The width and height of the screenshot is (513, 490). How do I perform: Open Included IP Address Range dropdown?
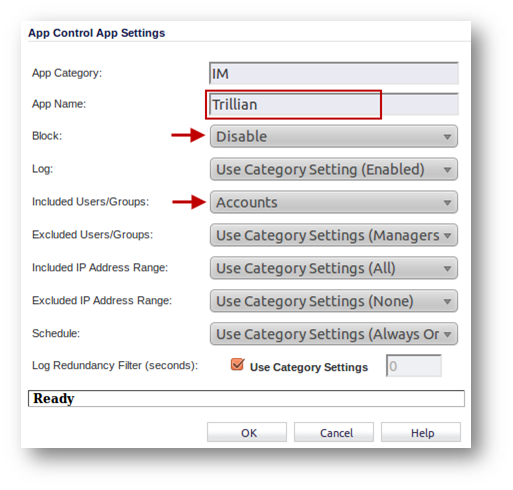click(x=334, y=268)
